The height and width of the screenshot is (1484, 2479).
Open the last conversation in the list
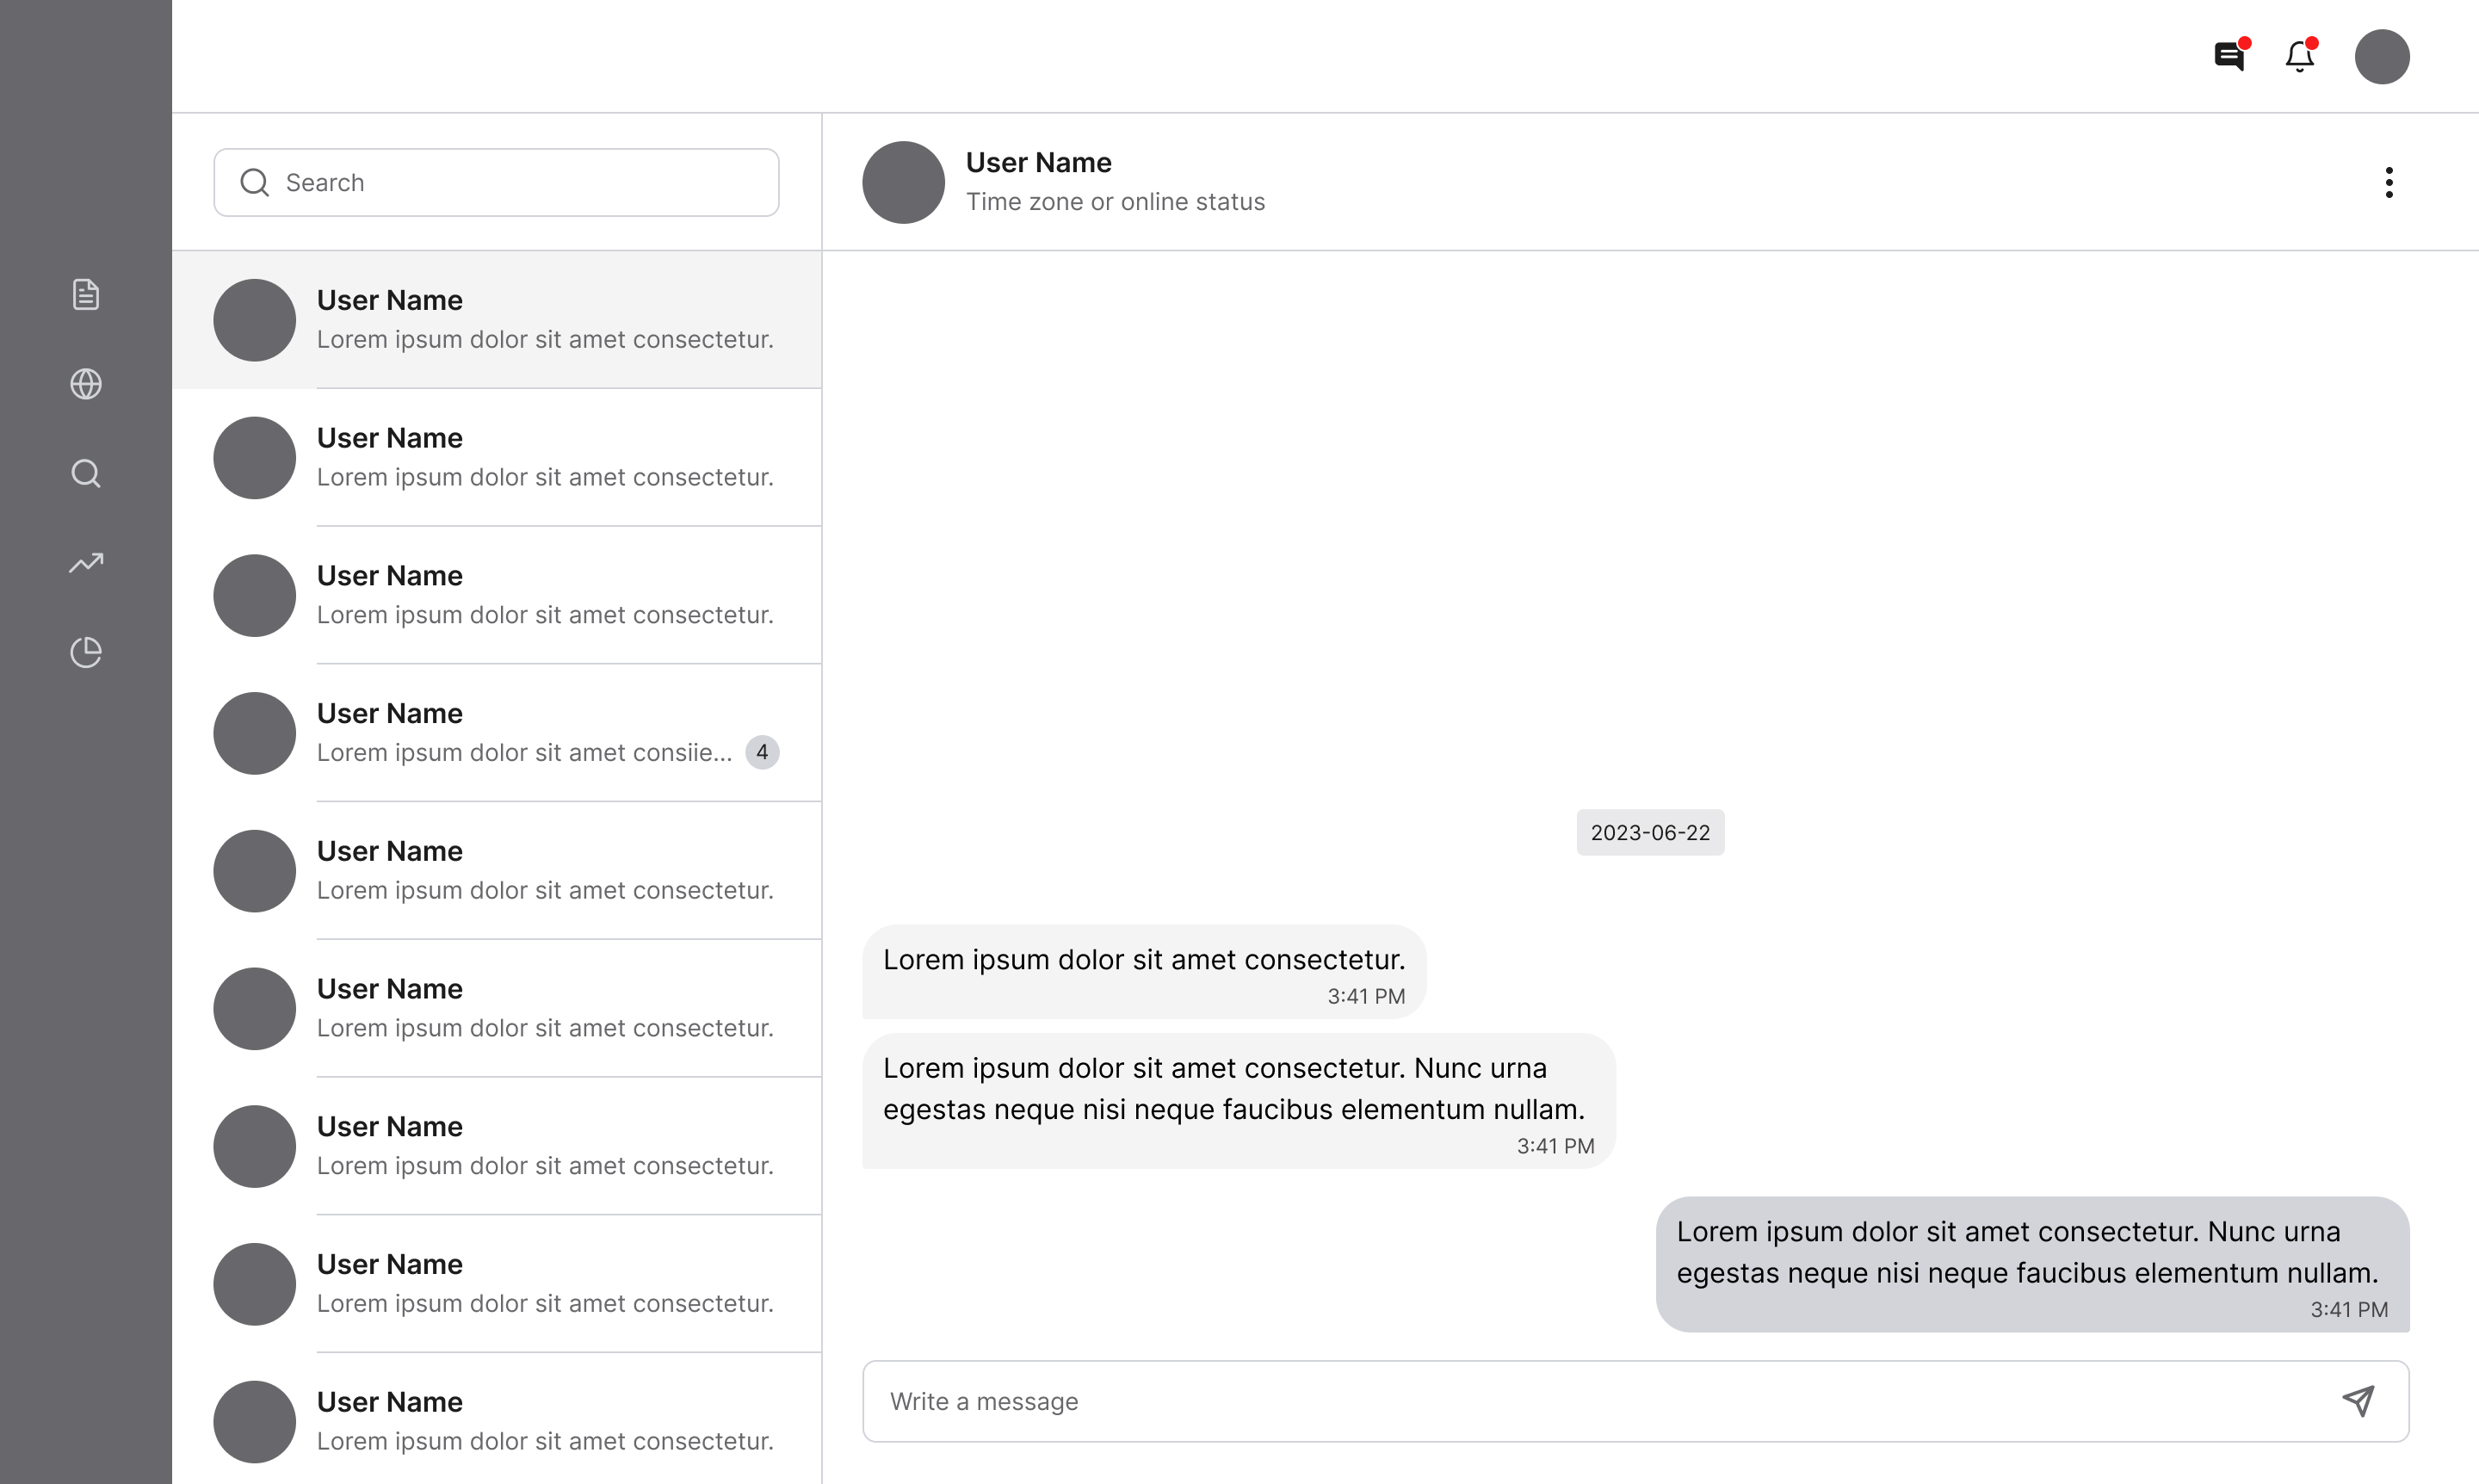pyautogui.click(x=497, y=1421)
